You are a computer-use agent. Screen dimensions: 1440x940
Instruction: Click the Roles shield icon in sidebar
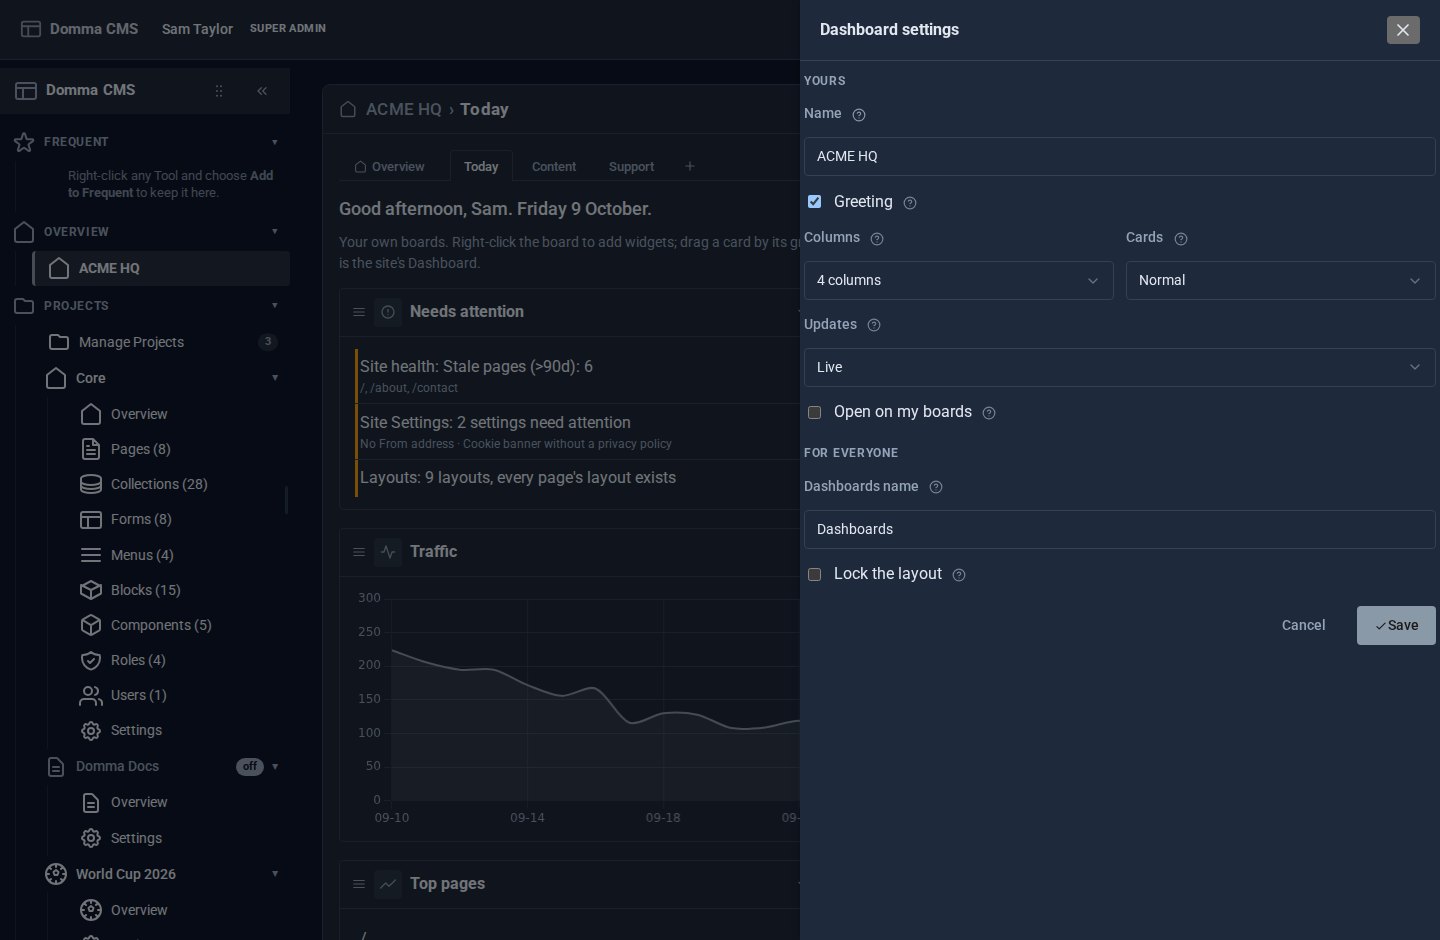pyautogui.click(x=91, y=660)
